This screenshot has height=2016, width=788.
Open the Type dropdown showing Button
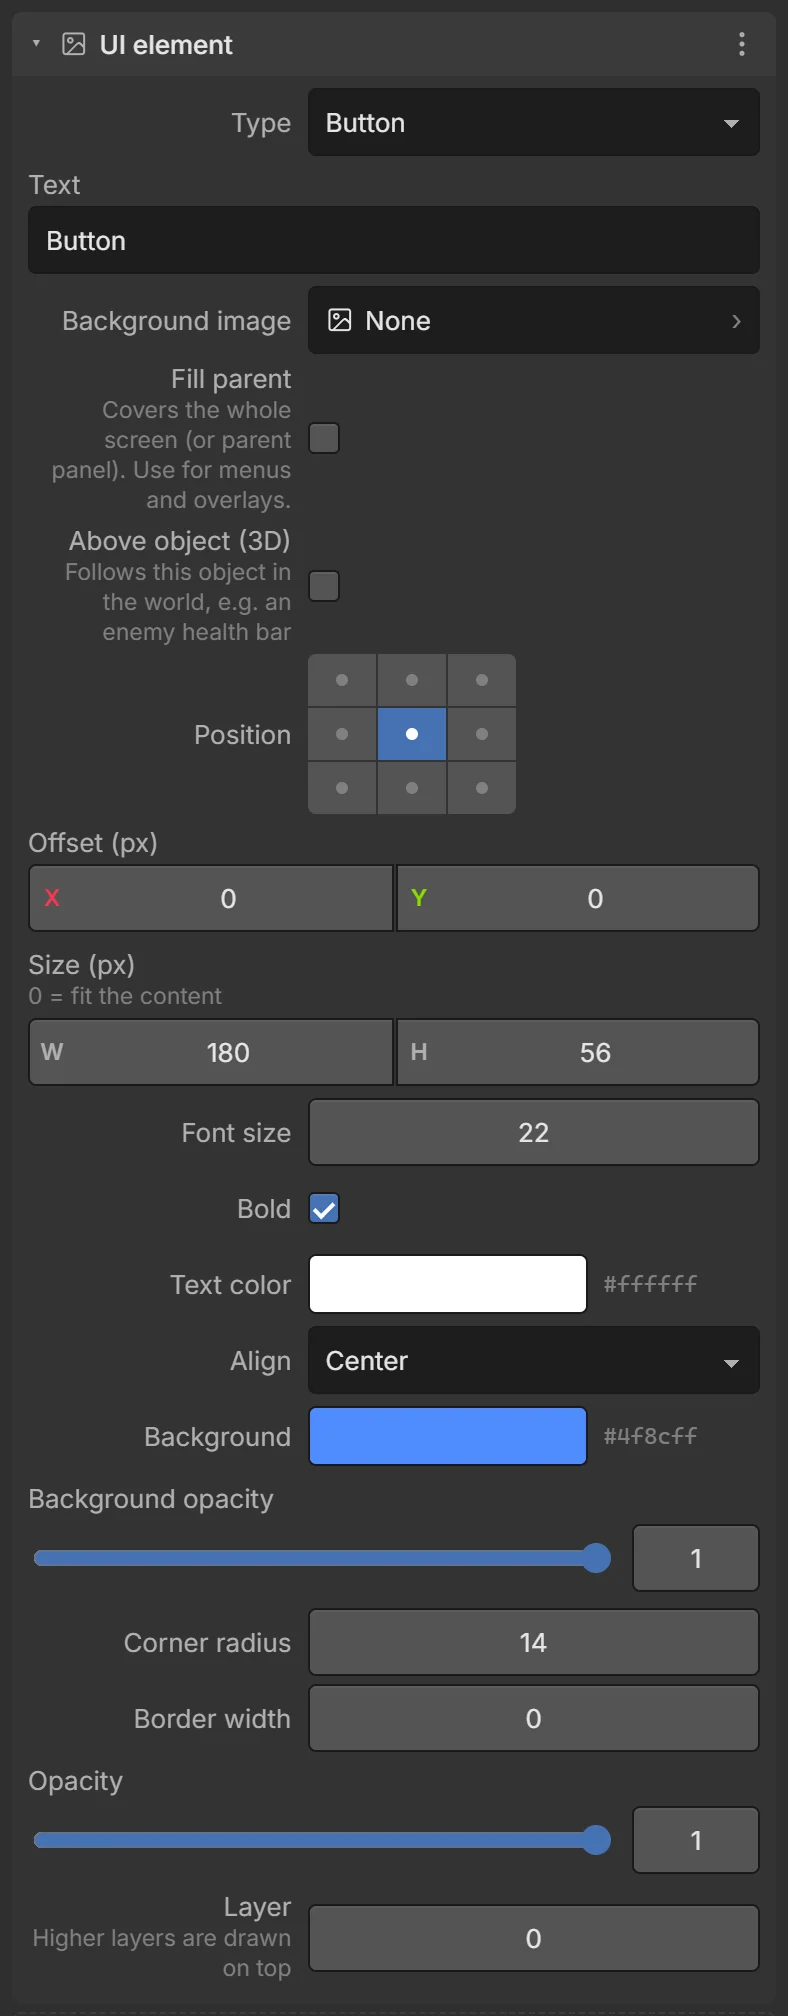point(534,122)
